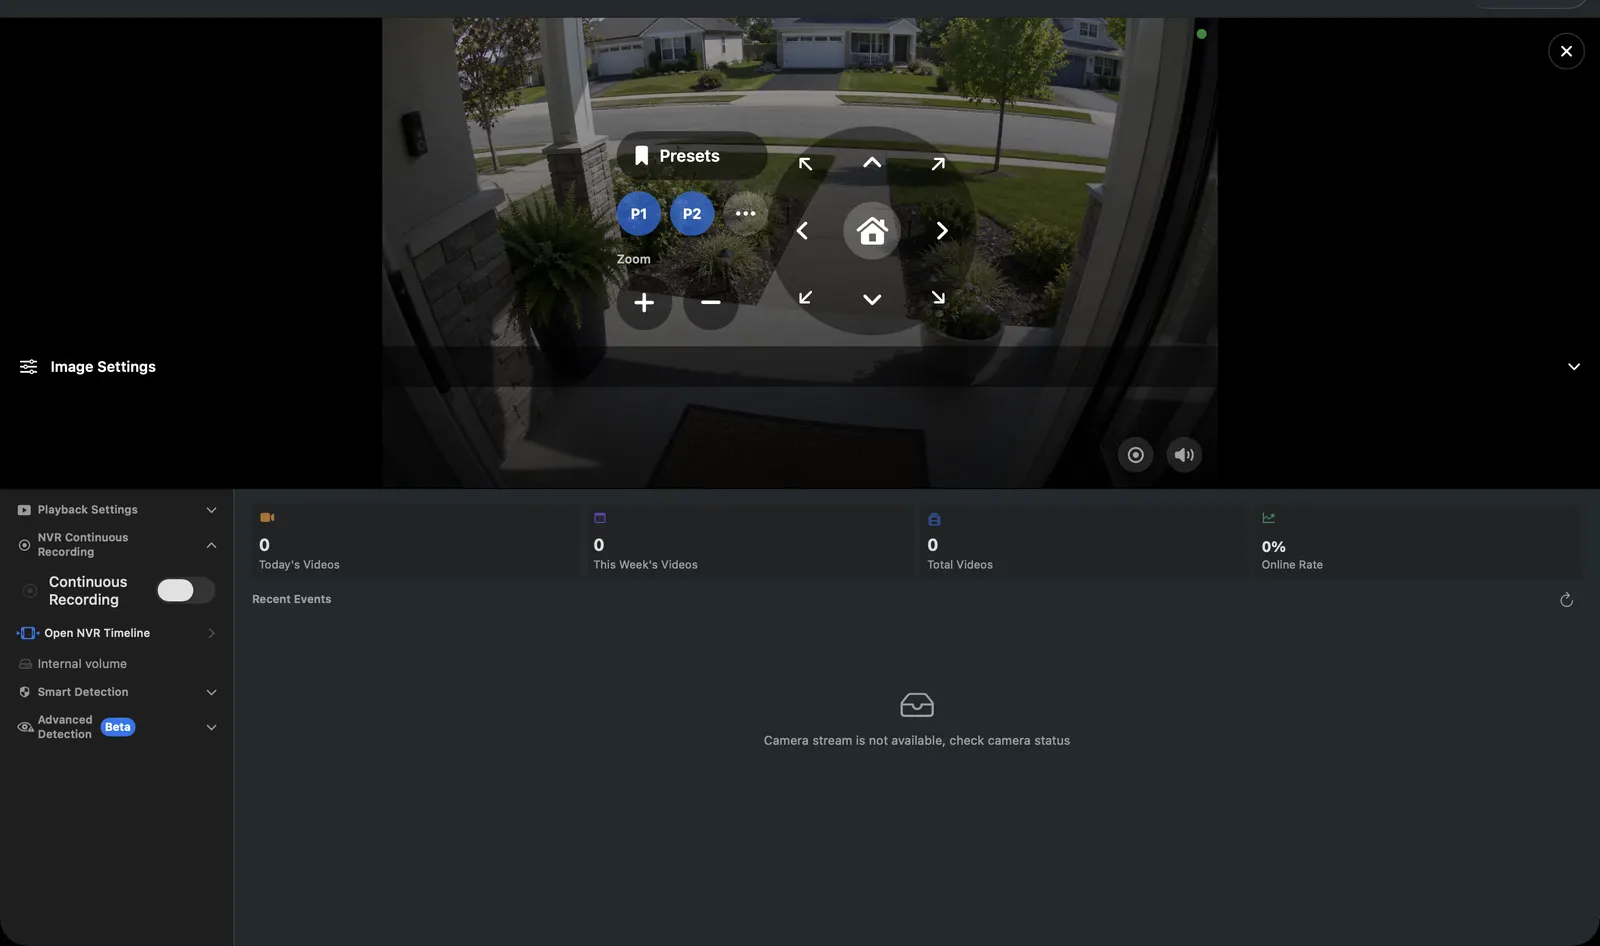Viewport: 1600px width, 946px height.
Task: Go to preset P2
Action: (692, 214)
